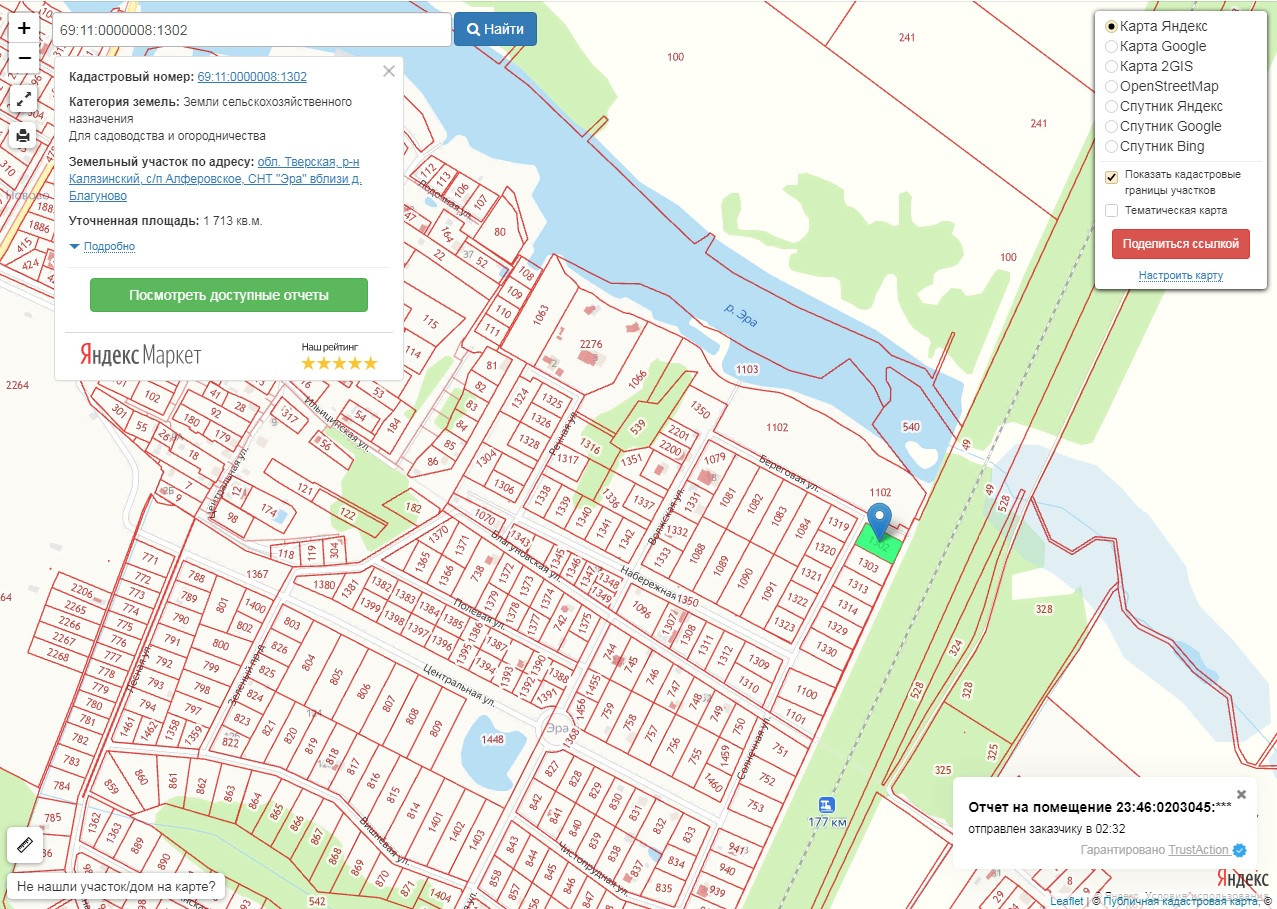The height and width of the screenshot is (909, 1277).
Task: Click parcel number 1367 on map
Action: pyautogui.click(x=257, y=574)
